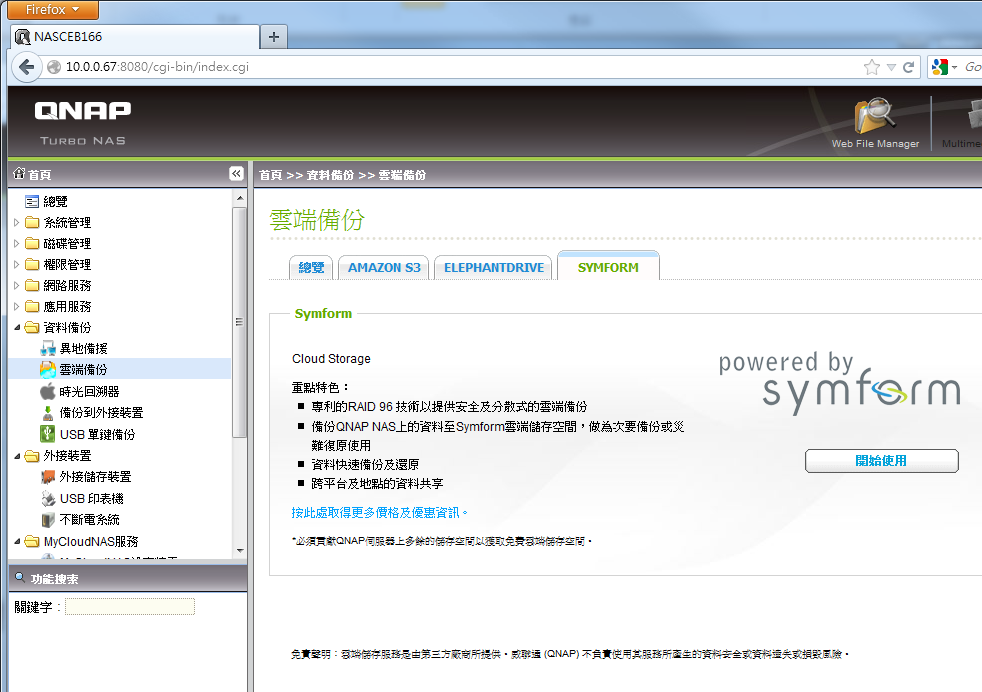Click the 關鍵字 keyword search field

point(130,606)
